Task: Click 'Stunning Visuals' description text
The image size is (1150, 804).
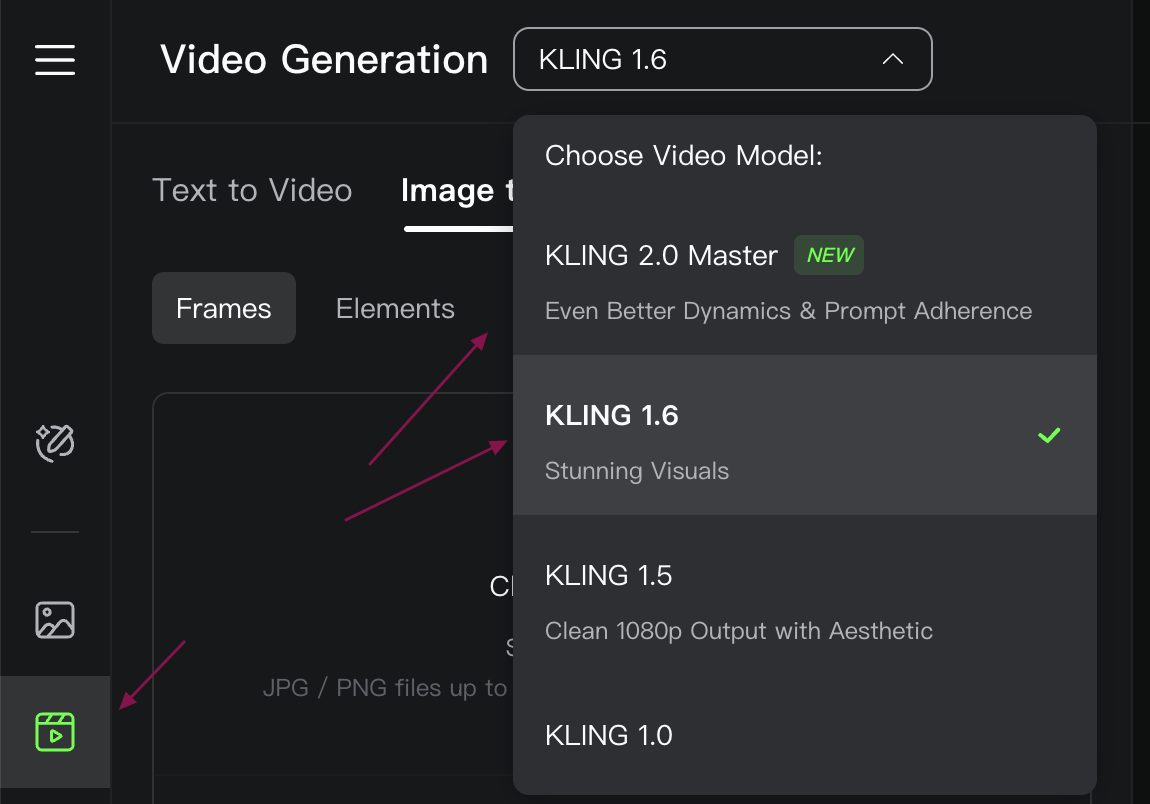Action: (637, 471)
